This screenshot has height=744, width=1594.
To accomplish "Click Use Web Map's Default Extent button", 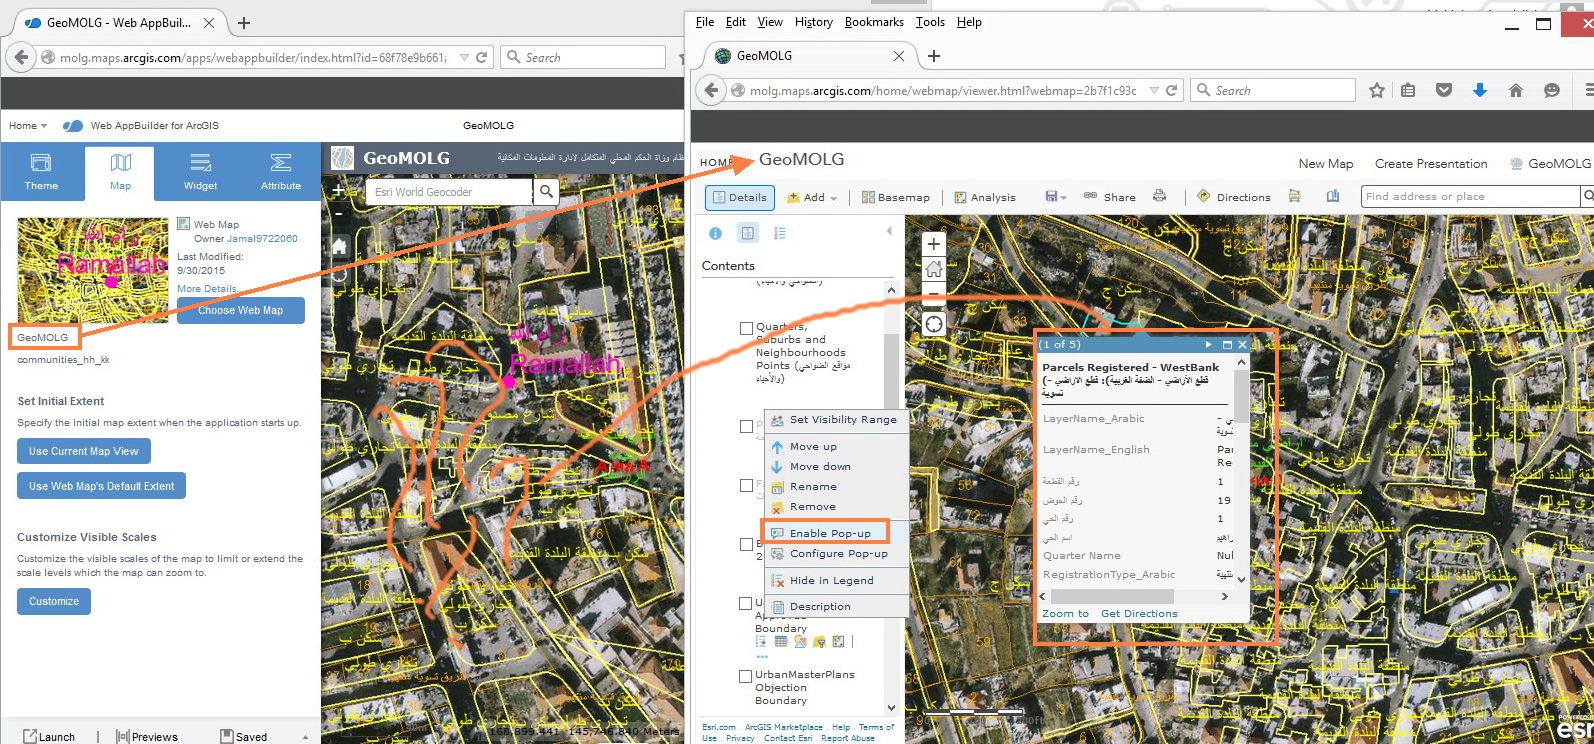I will pos(101,486).
